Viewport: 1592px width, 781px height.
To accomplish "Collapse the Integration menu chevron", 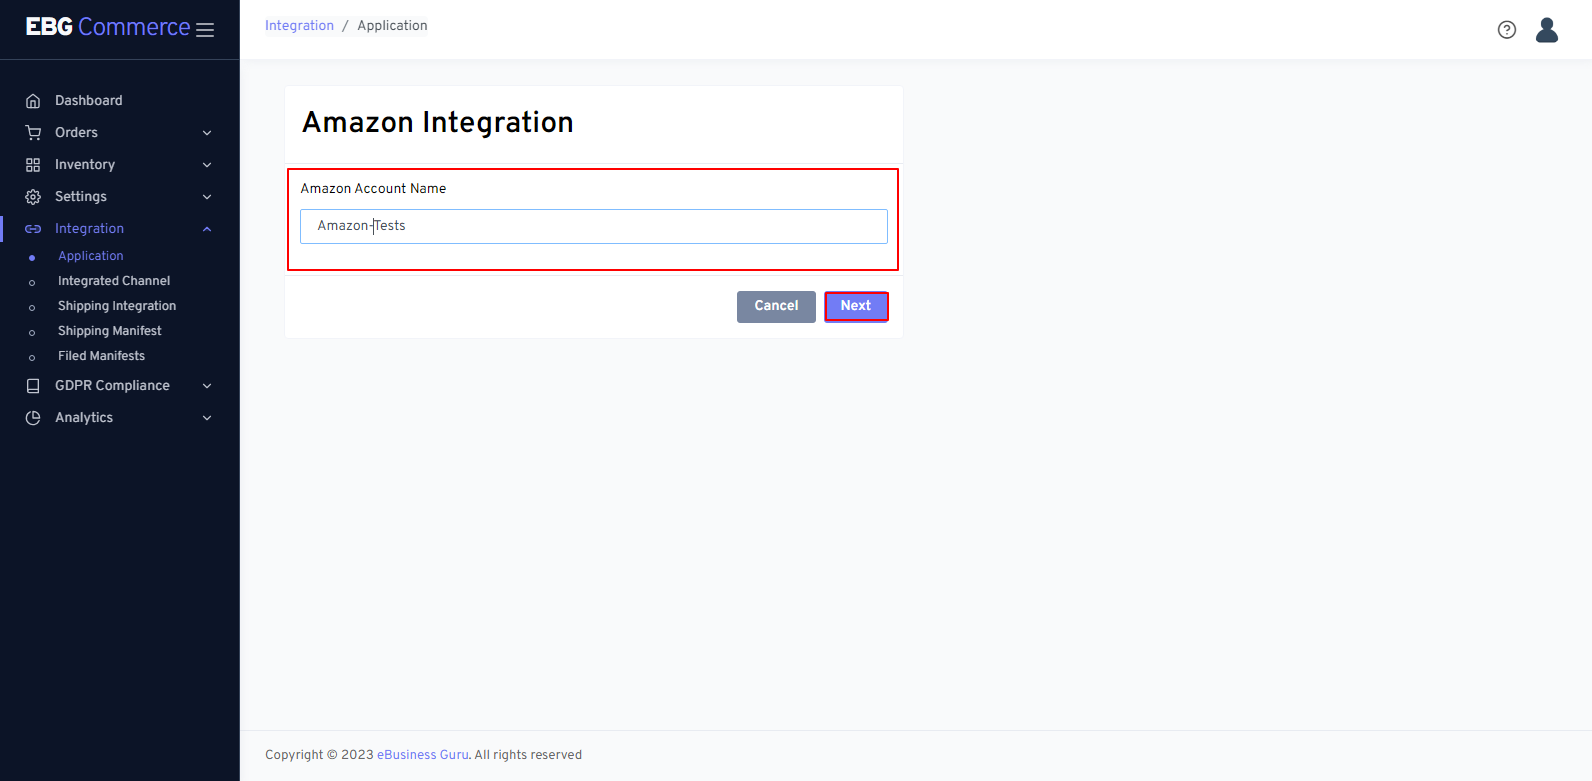I will click(x=207, y=229).
